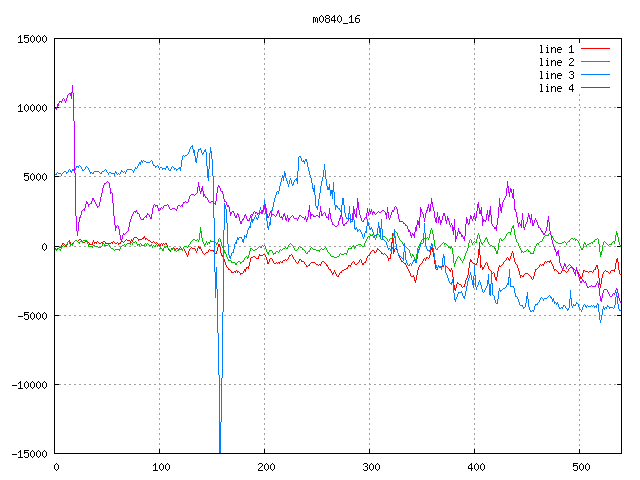Click the chart title m0840_16
Image resolution: width=640 pixels, height=480 pixels.
tap(338, 19)
